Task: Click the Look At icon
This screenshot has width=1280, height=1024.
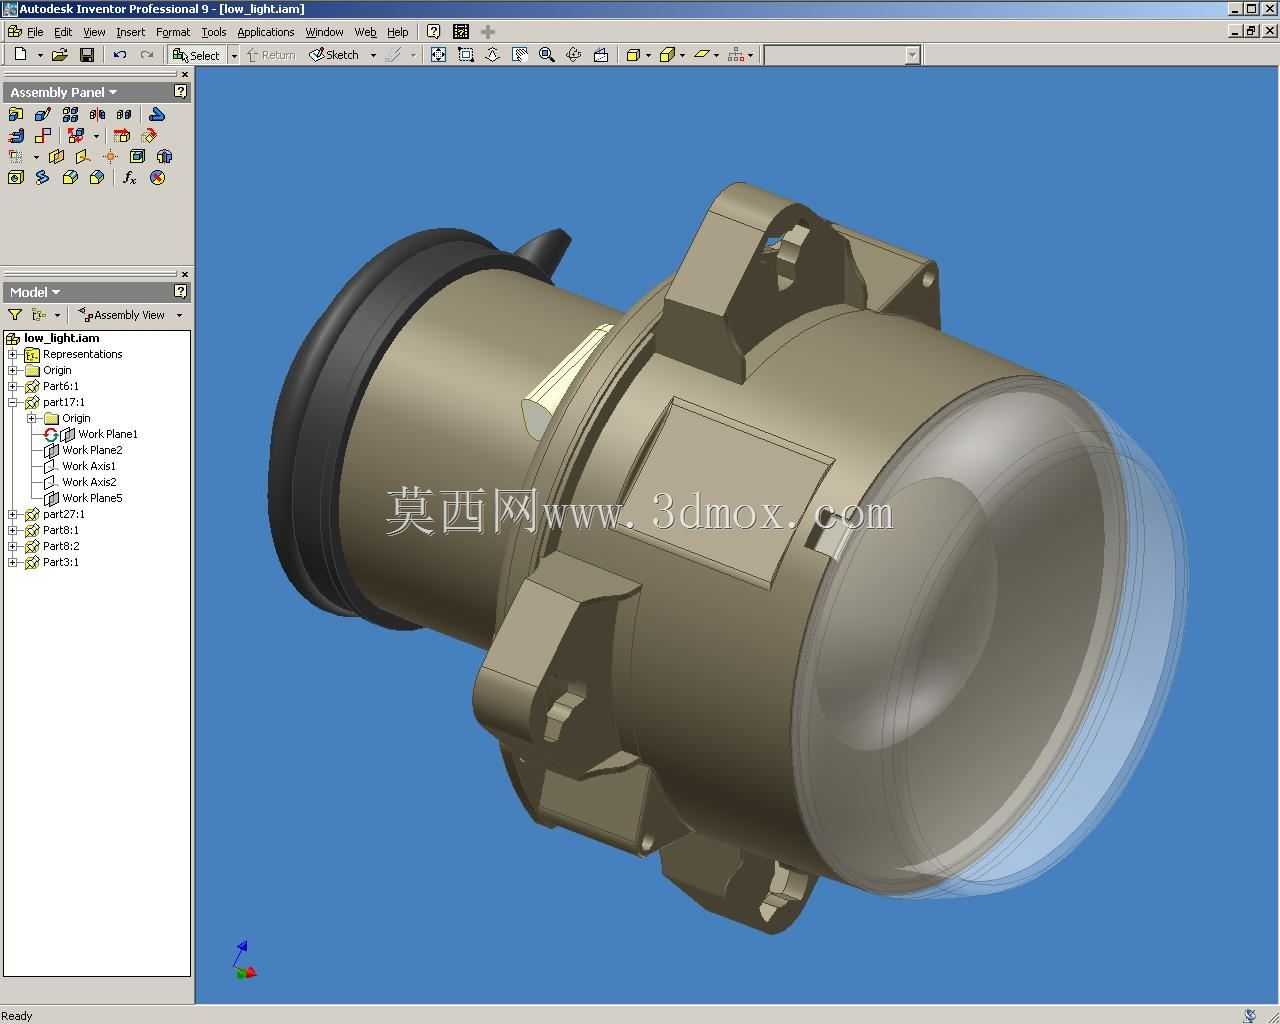Action: pyautogui.click(x=600, y=55)
